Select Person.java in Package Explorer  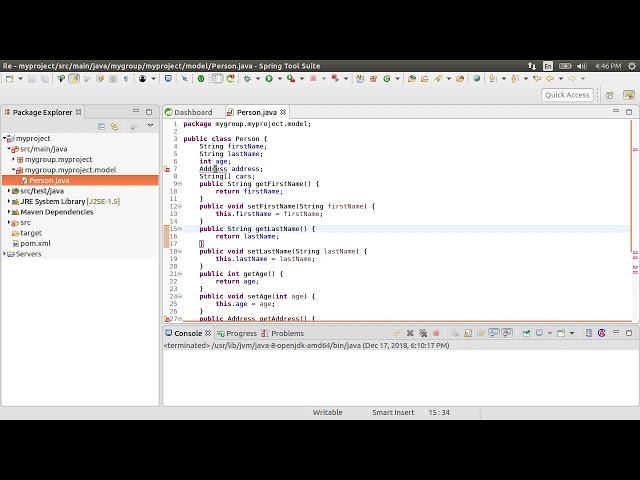(x=49, y=180)
